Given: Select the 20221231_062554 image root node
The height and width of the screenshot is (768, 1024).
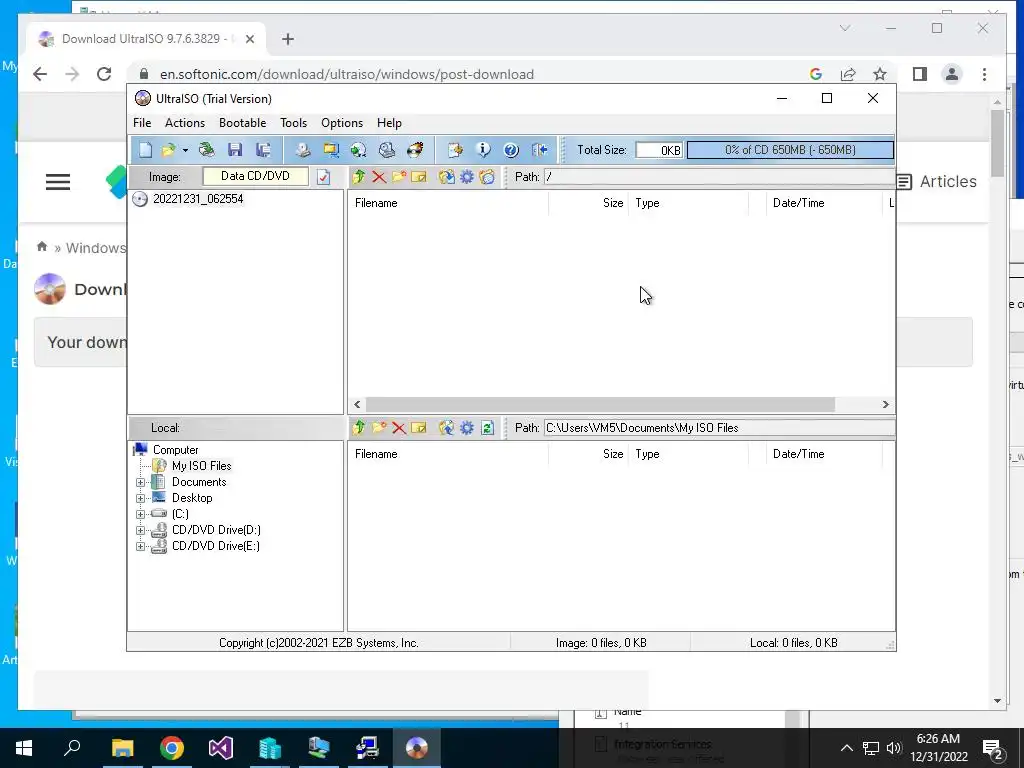Looking at the screenshot, I should [x=198, y=199].
